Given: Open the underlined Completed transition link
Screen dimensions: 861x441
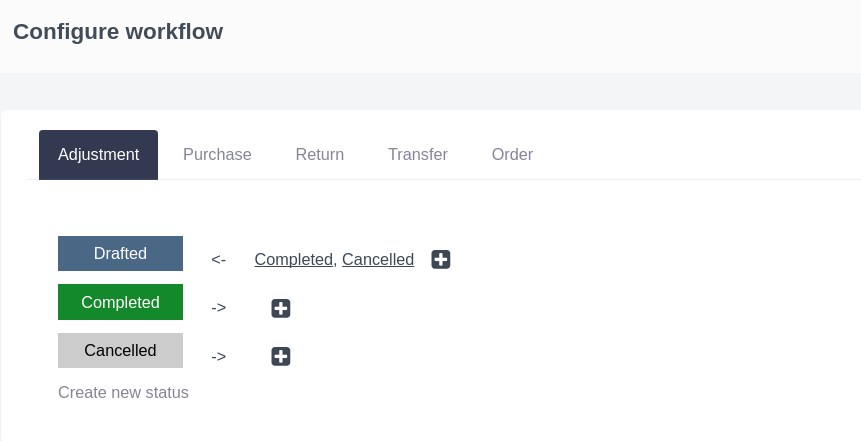Looking at the screenshot, I should point(294,259).
